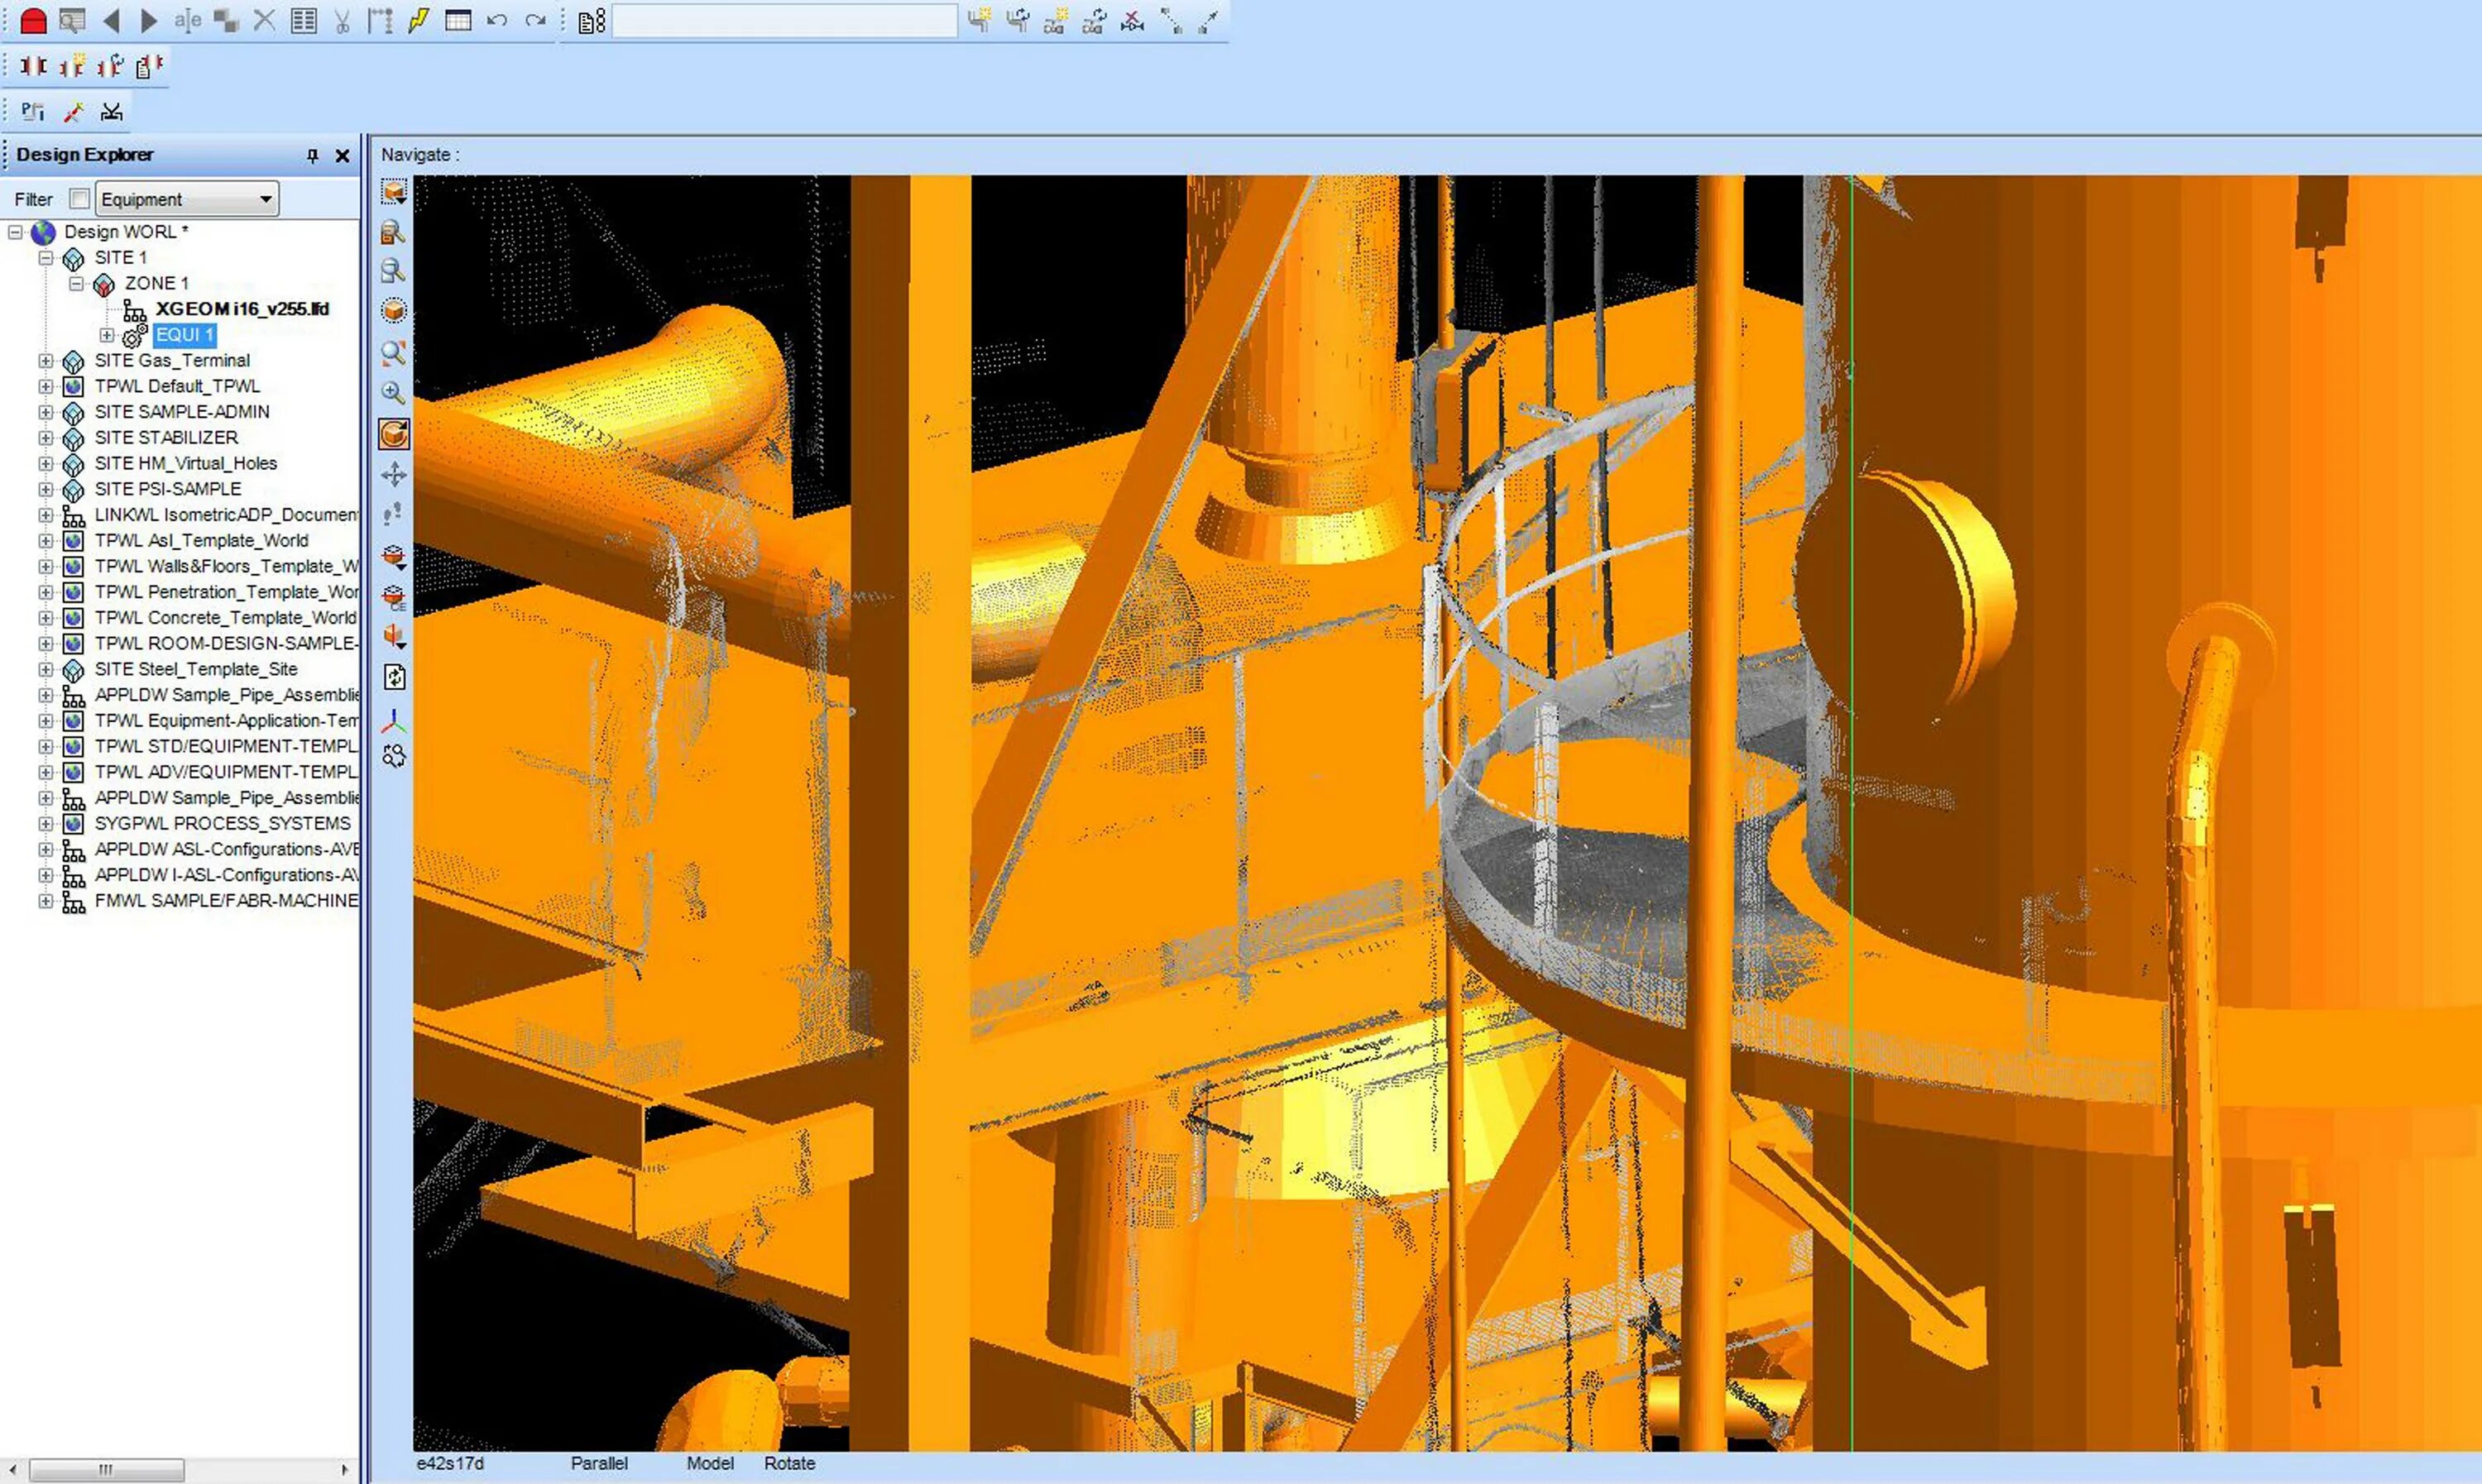
Task: Open the Equipment filter dropdown
Action: coord(265,198)
